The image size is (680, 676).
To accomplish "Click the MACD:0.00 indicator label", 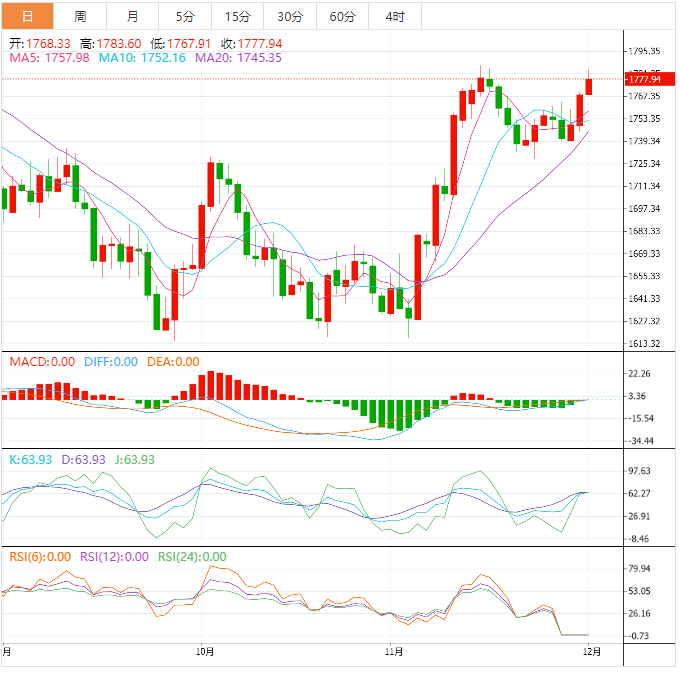I will point(42,362).
